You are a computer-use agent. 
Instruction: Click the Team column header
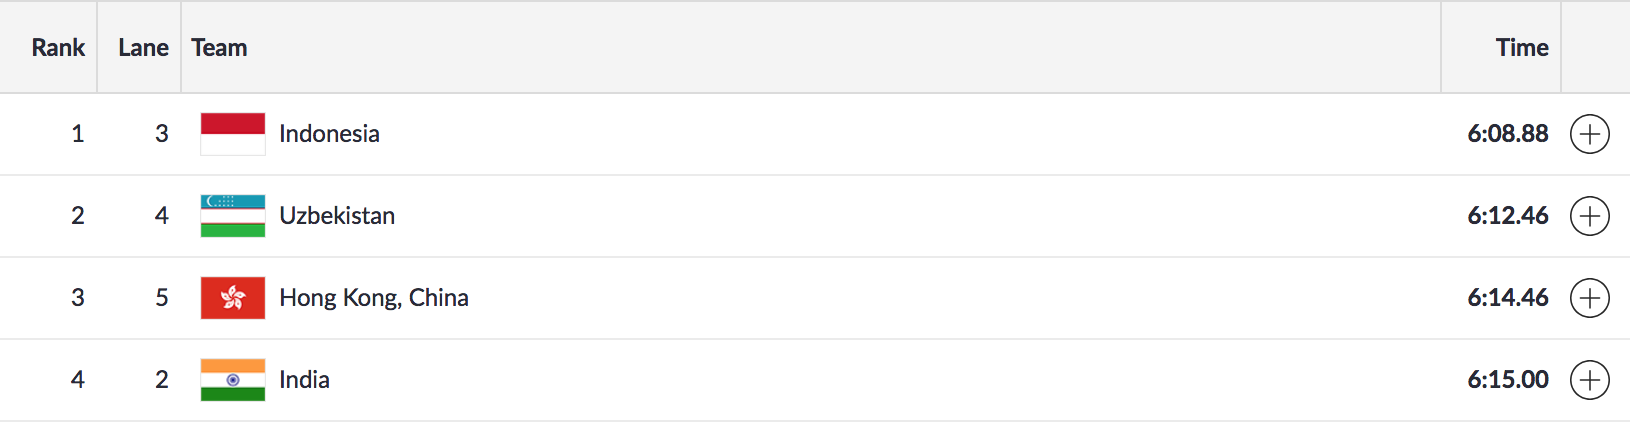pyautogui.click(x=219, y=48)
